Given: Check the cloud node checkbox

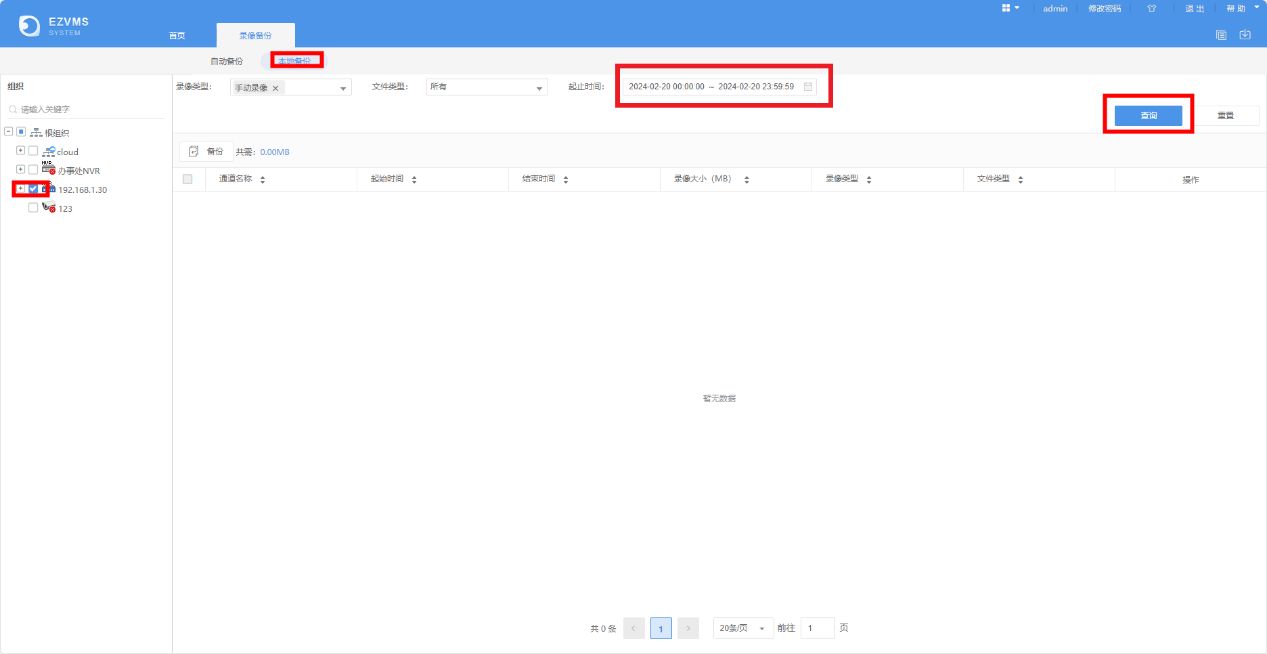Looking at the screenshot, I should pos(32,150).
